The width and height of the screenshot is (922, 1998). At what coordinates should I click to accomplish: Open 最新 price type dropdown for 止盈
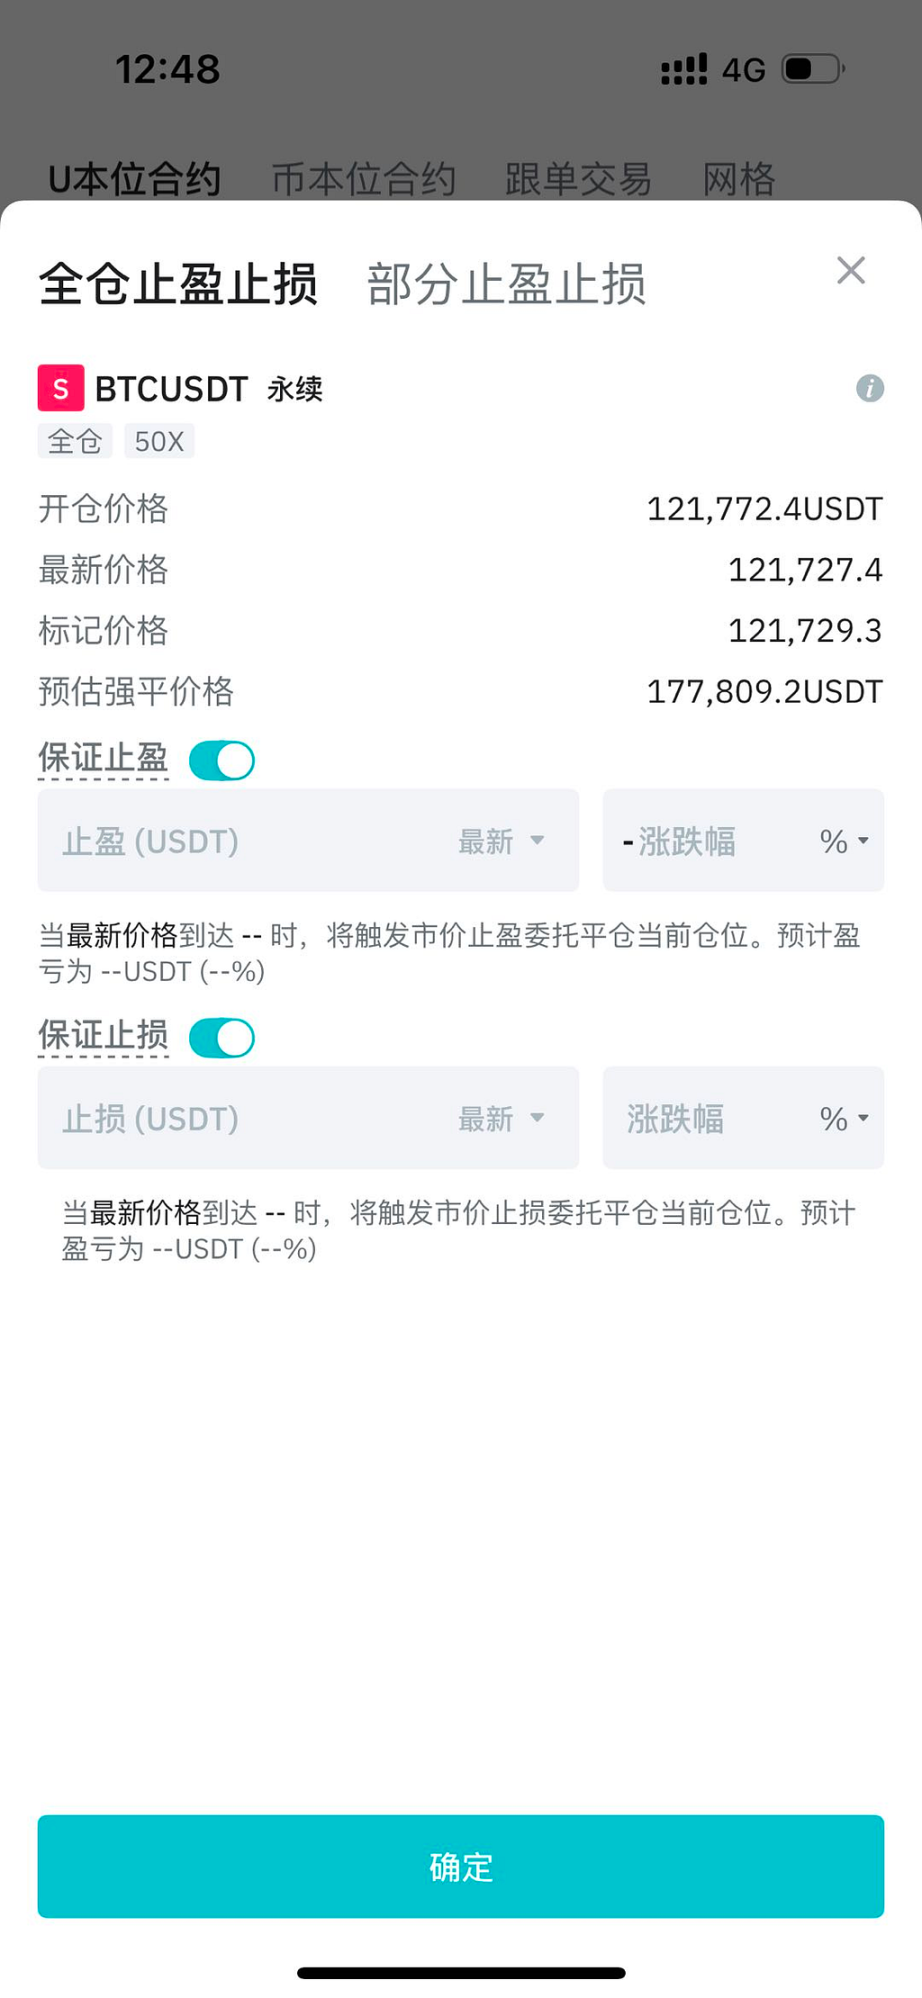[x=501, y=841]
